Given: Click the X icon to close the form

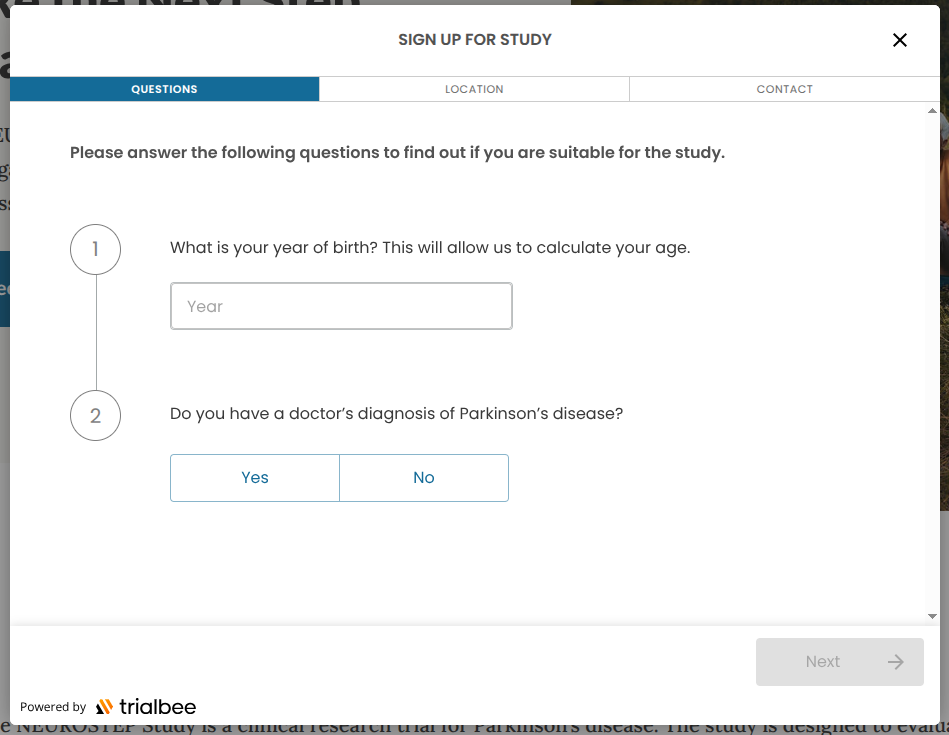Looking at the screenshot, I should coord(899,40).
